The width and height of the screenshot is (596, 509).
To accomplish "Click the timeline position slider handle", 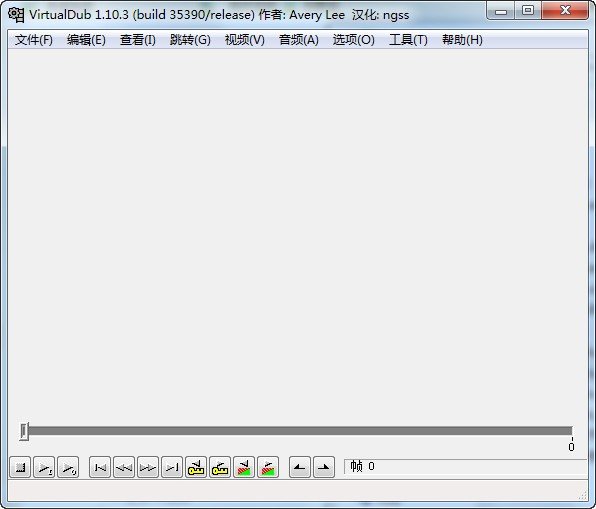I will [x=24, y=431].
